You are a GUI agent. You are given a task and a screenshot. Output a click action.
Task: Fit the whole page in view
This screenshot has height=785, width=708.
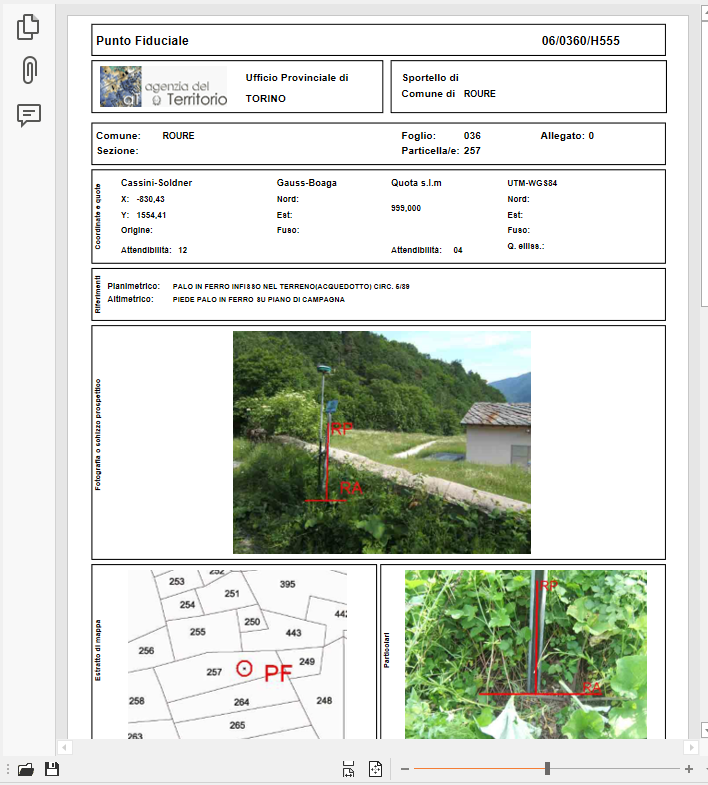coord(375,769)
